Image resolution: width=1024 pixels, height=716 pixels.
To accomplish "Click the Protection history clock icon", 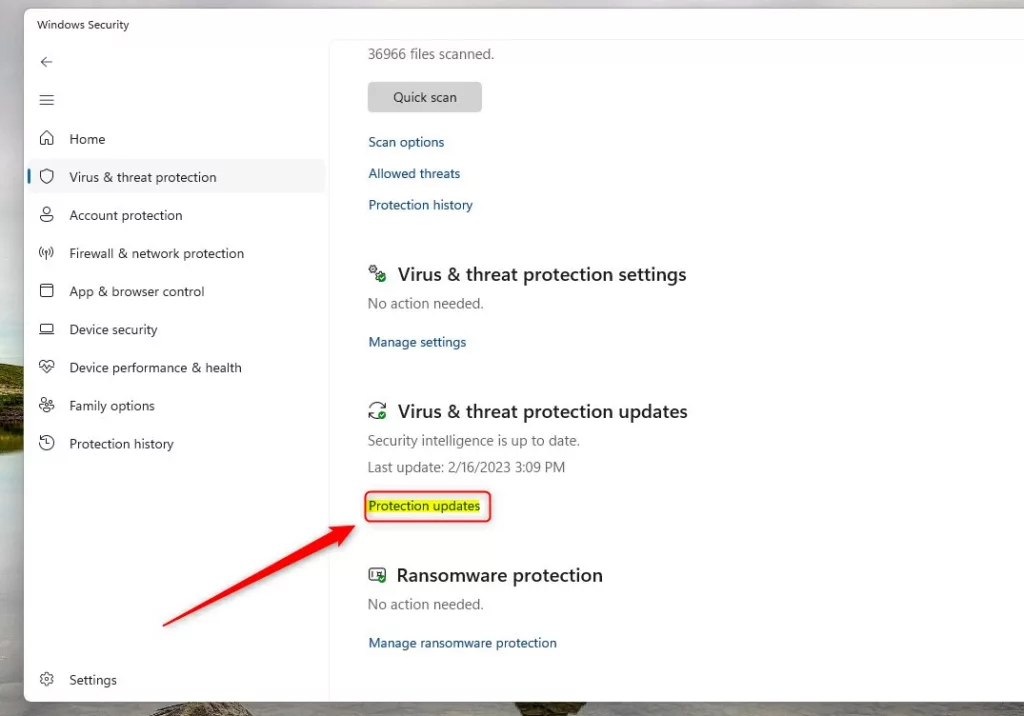I will point(46,443).
